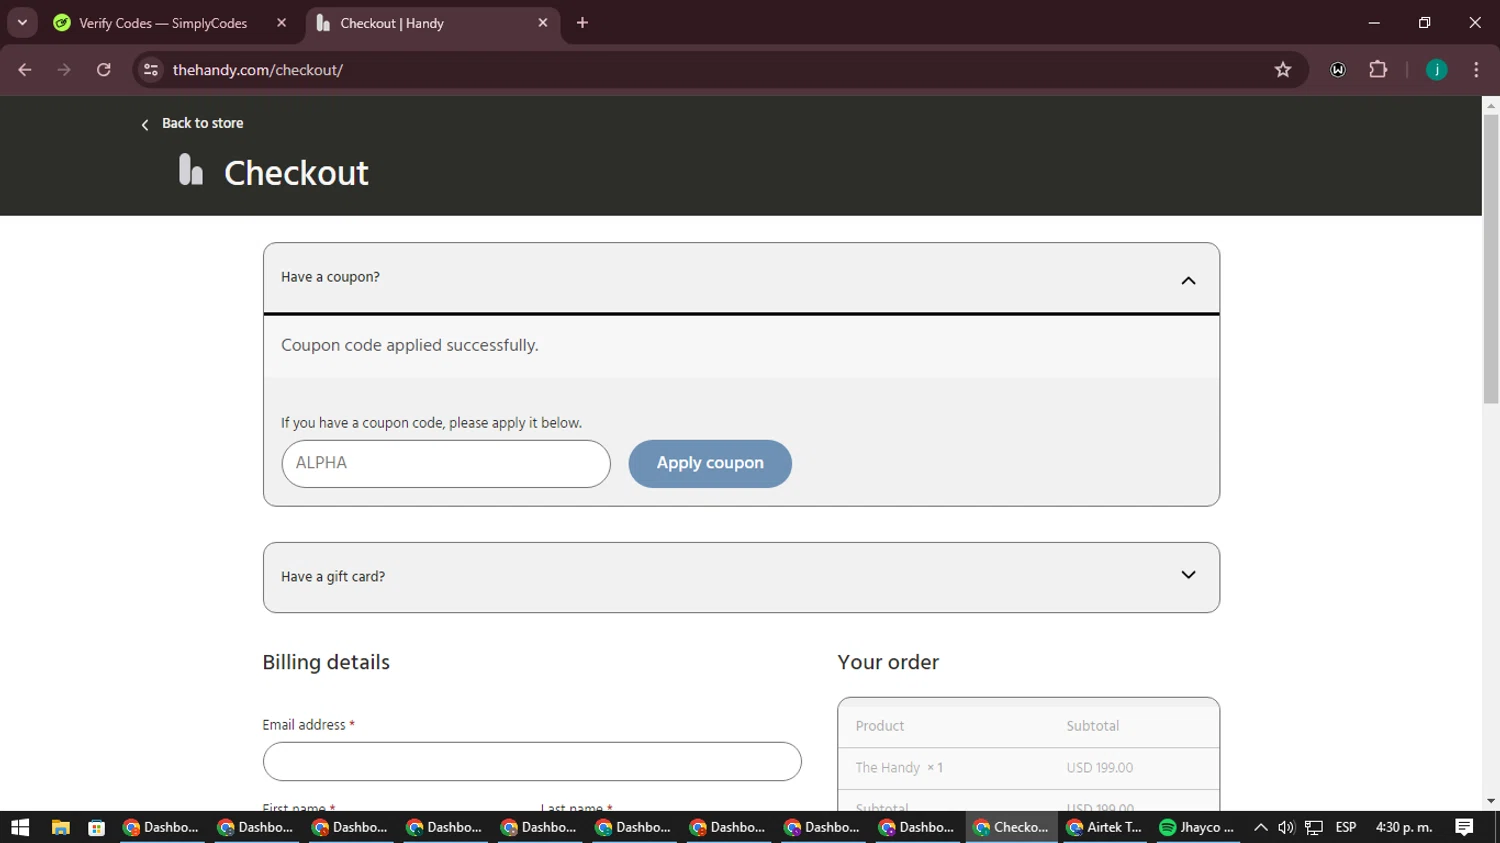The width and height of the screenshot is (1500, 843).
Task: Close the Checkout Handy tab
Action: pos(543,22)
